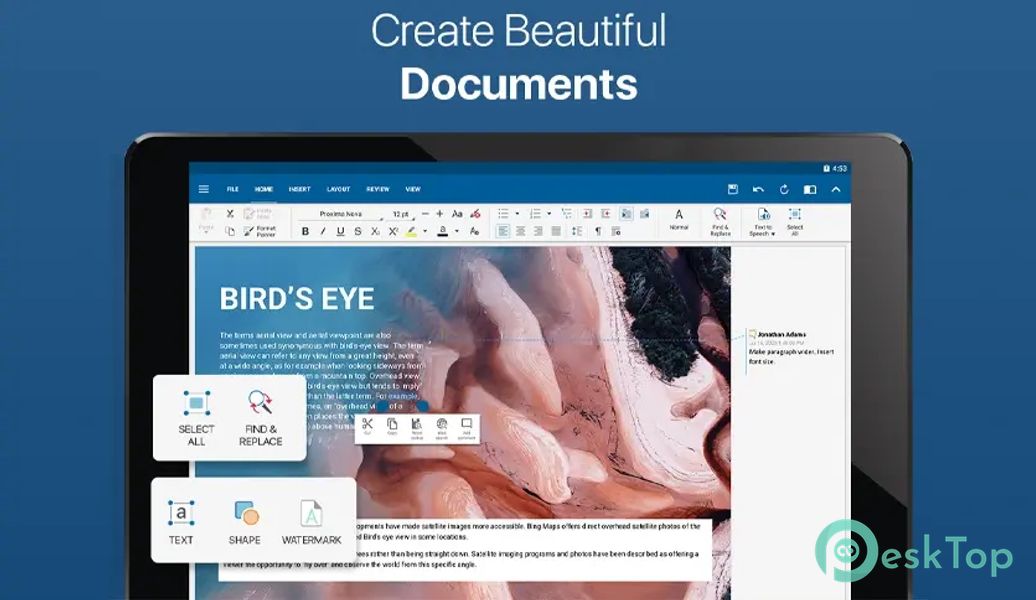Activate the Format Painter tool
Viewport: 1036px width, 600px height.
pyautogui.click(x=260, y=231)
